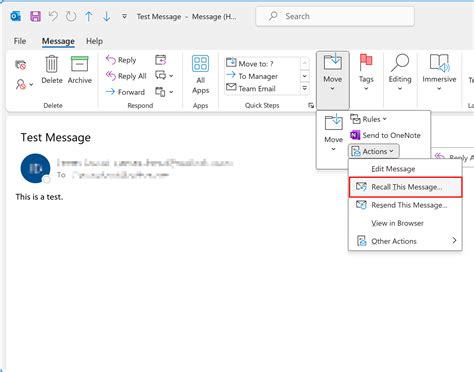
Task: Select the To Manager quick step
Action: point(252,76)
